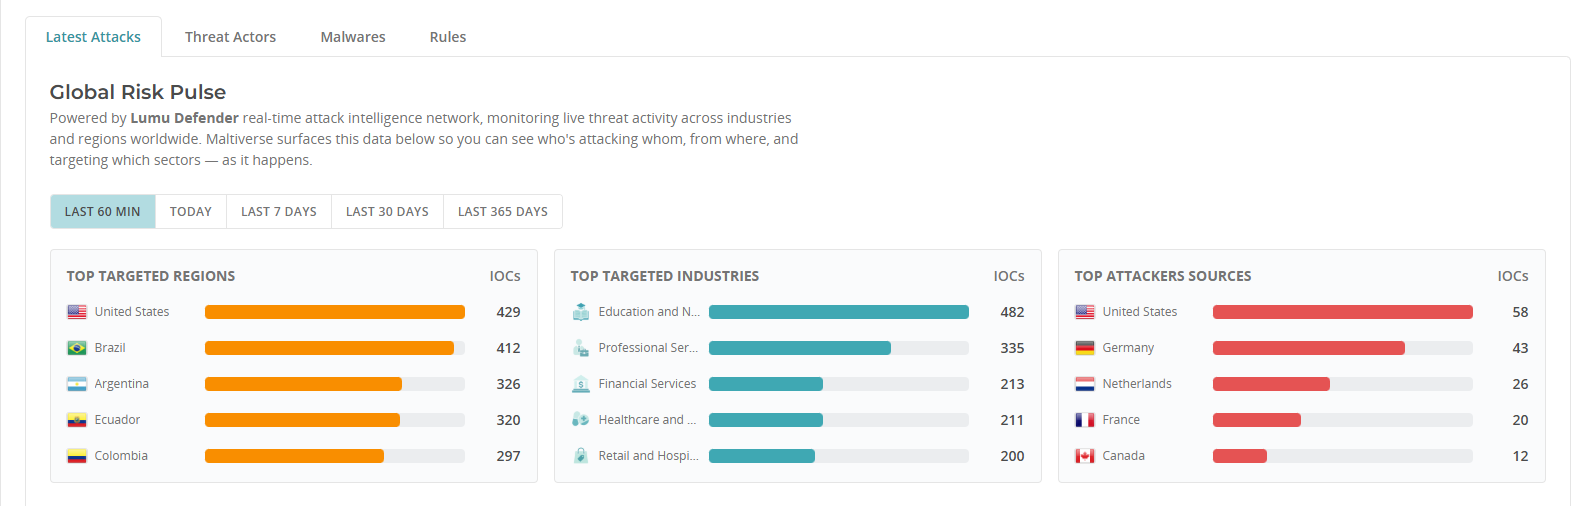The width and height of the screenshot is (1589, 506).
Task: Click the Financial Services industry icon
Action: (581, 384)
